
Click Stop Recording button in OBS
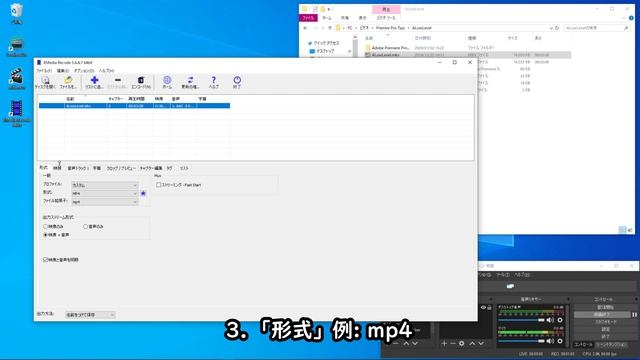[602, 315]
